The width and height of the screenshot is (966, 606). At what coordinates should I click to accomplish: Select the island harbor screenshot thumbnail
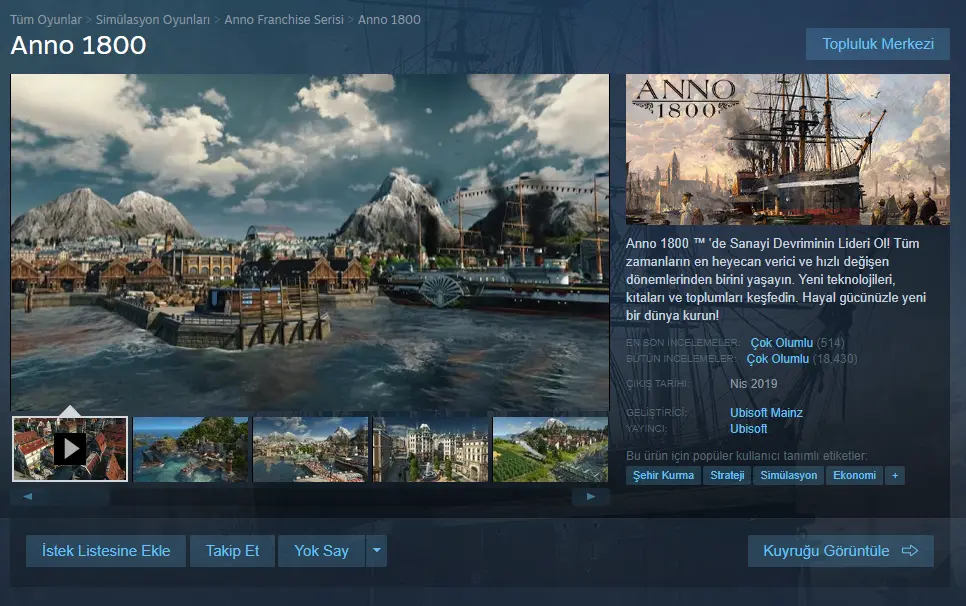pyautogui.click(x=190, y=449)
